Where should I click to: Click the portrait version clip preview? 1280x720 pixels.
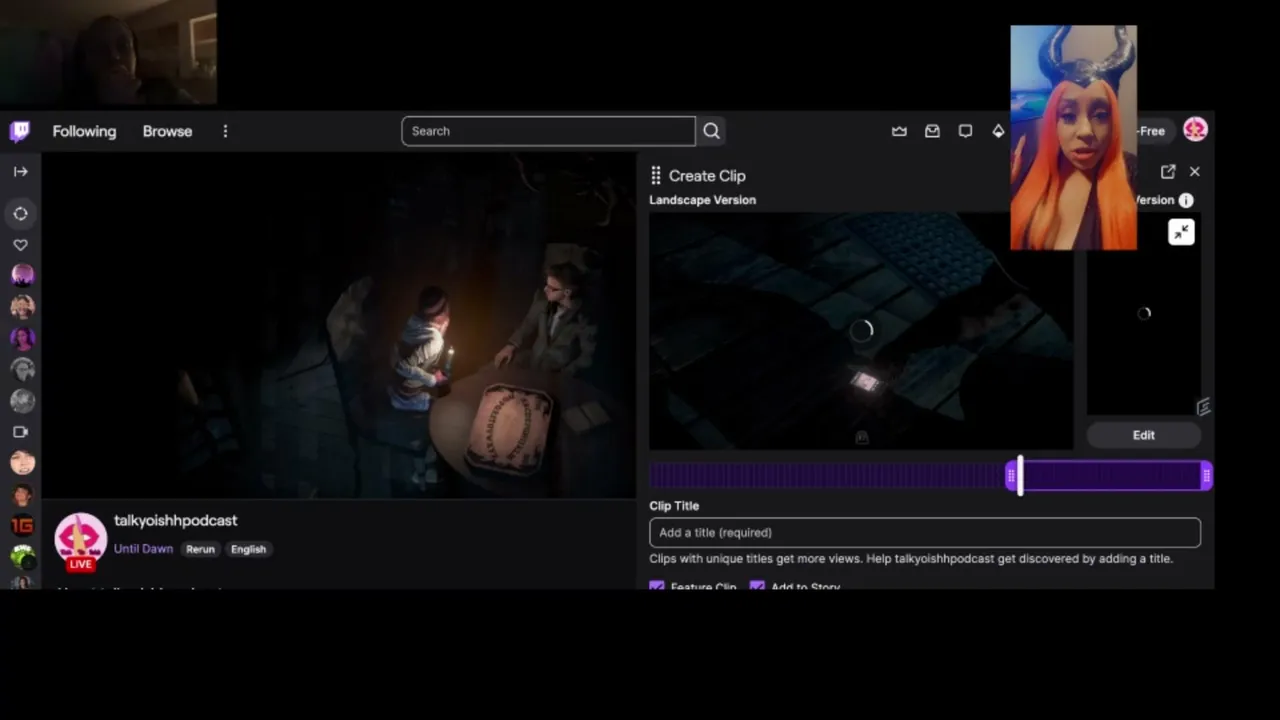pos(1144,314)
